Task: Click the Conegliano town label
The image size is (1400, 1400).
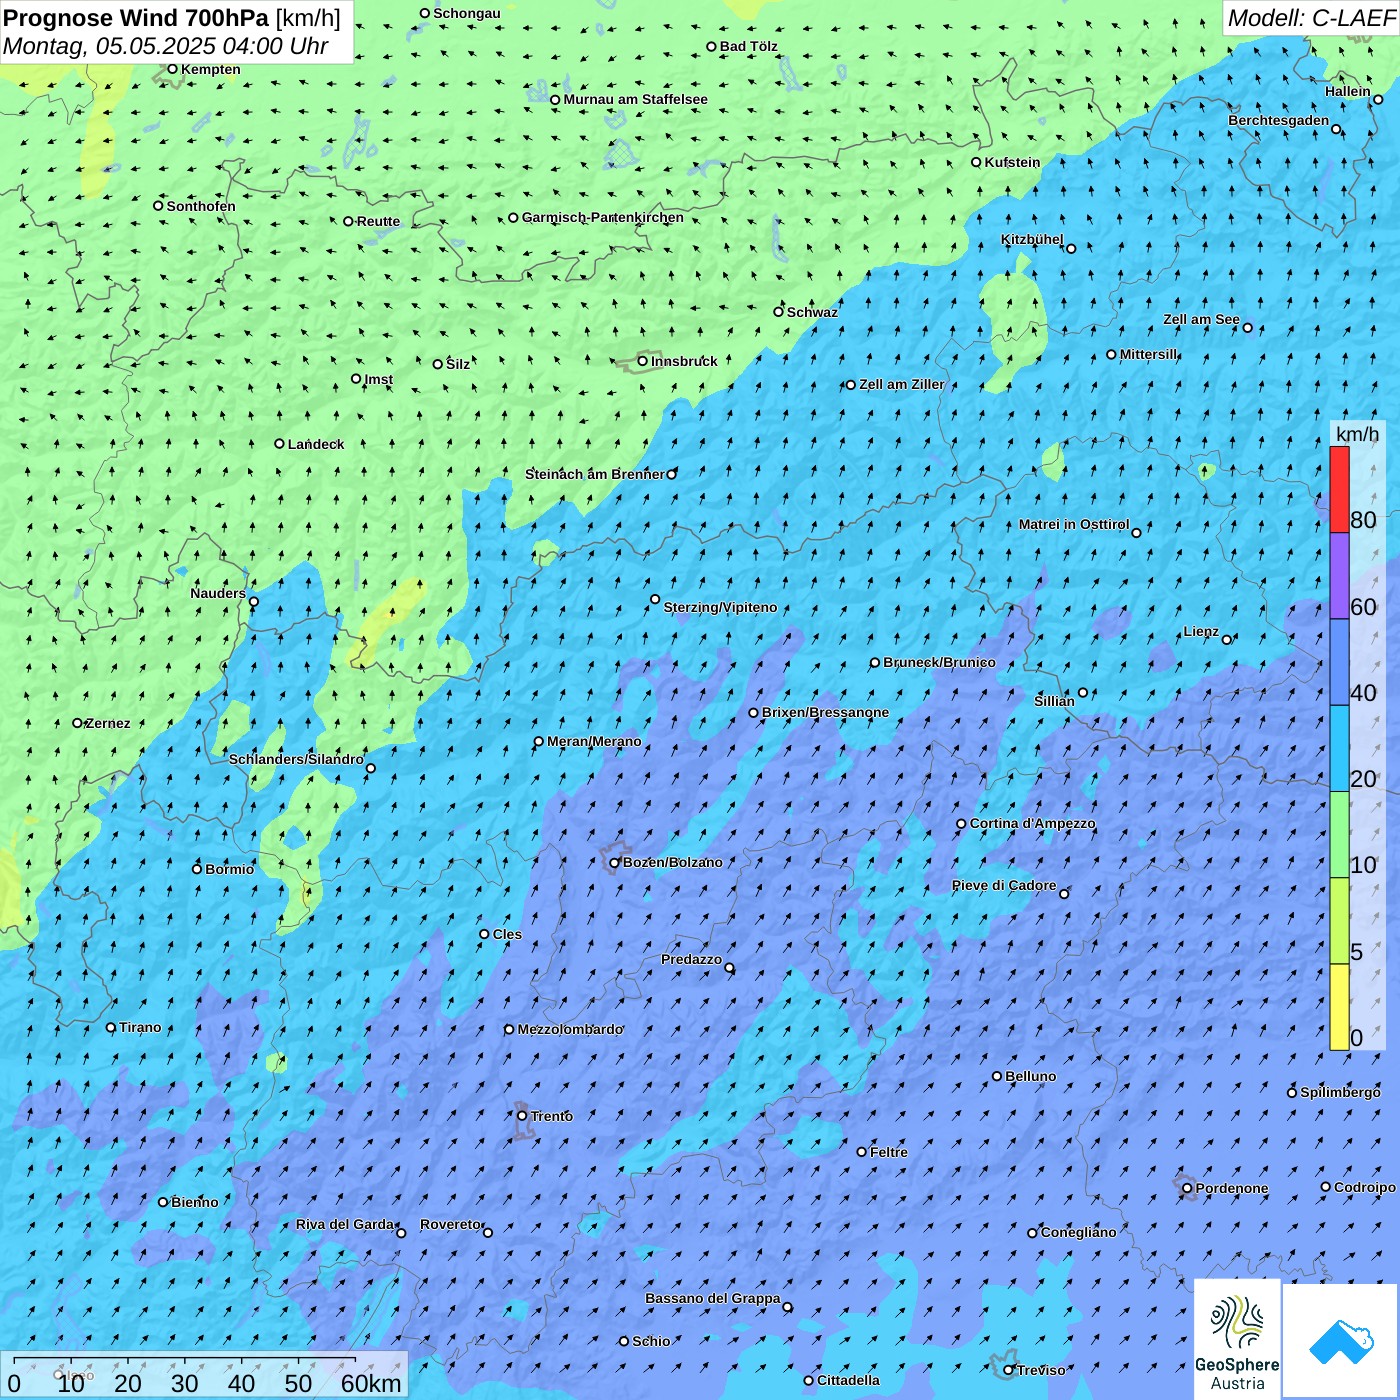Action: (x=1078, y=1232)
